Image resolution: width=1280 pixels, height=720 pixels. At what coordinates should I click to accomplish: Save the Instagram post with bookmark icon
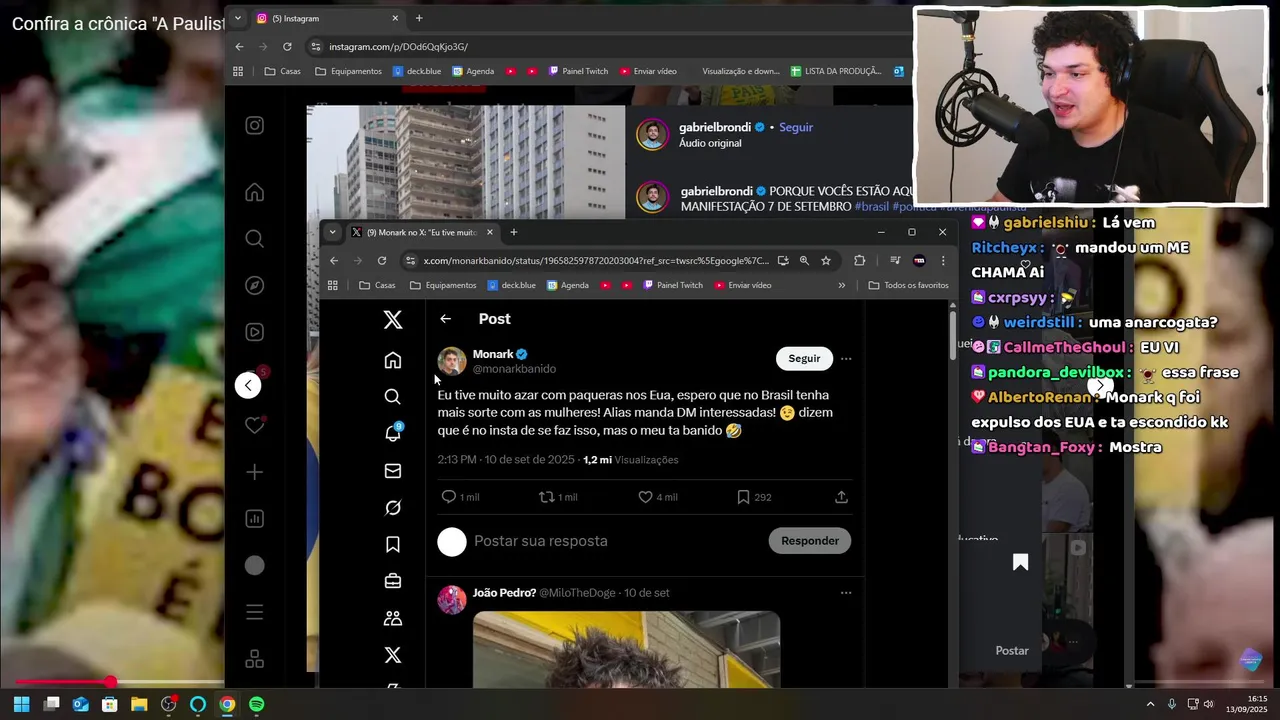point(1020,562)
